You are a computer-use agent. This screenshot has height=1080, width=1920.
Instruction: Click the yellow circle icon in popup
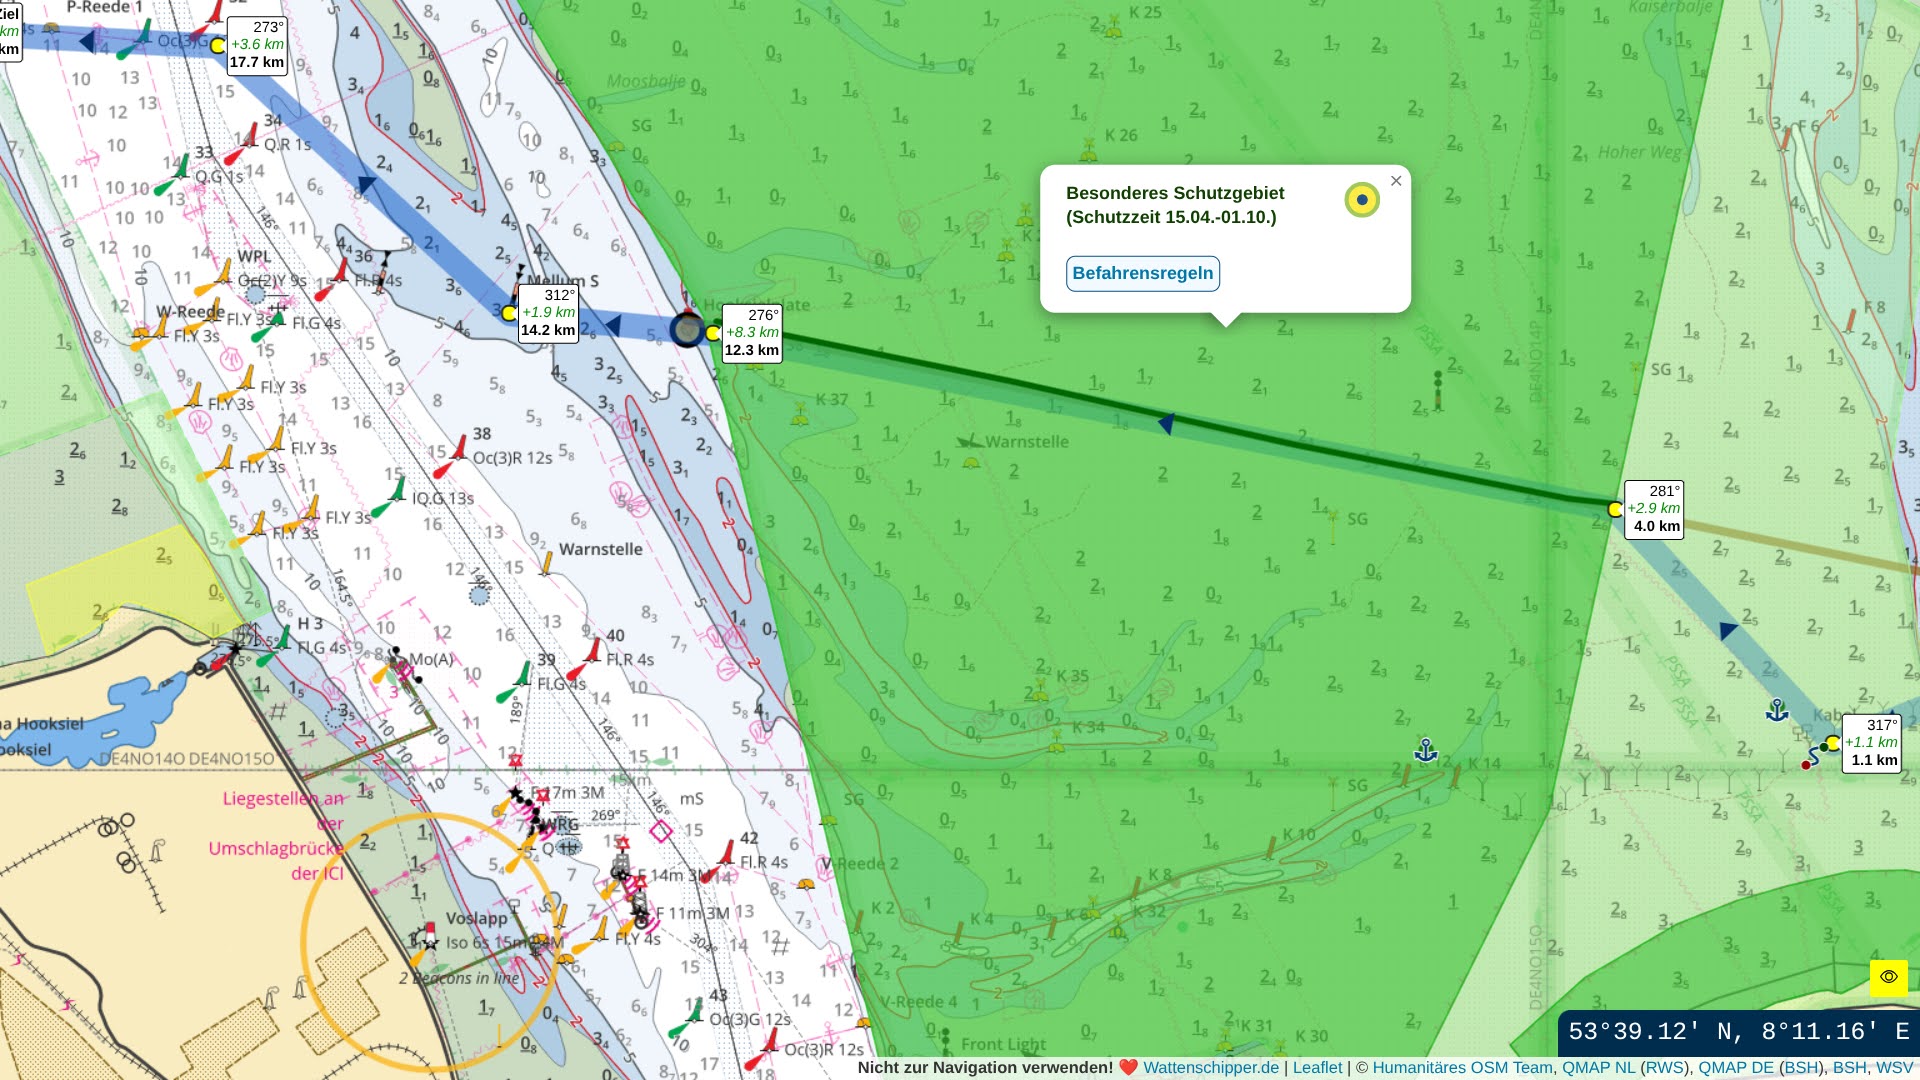(x=1361, y=200)
